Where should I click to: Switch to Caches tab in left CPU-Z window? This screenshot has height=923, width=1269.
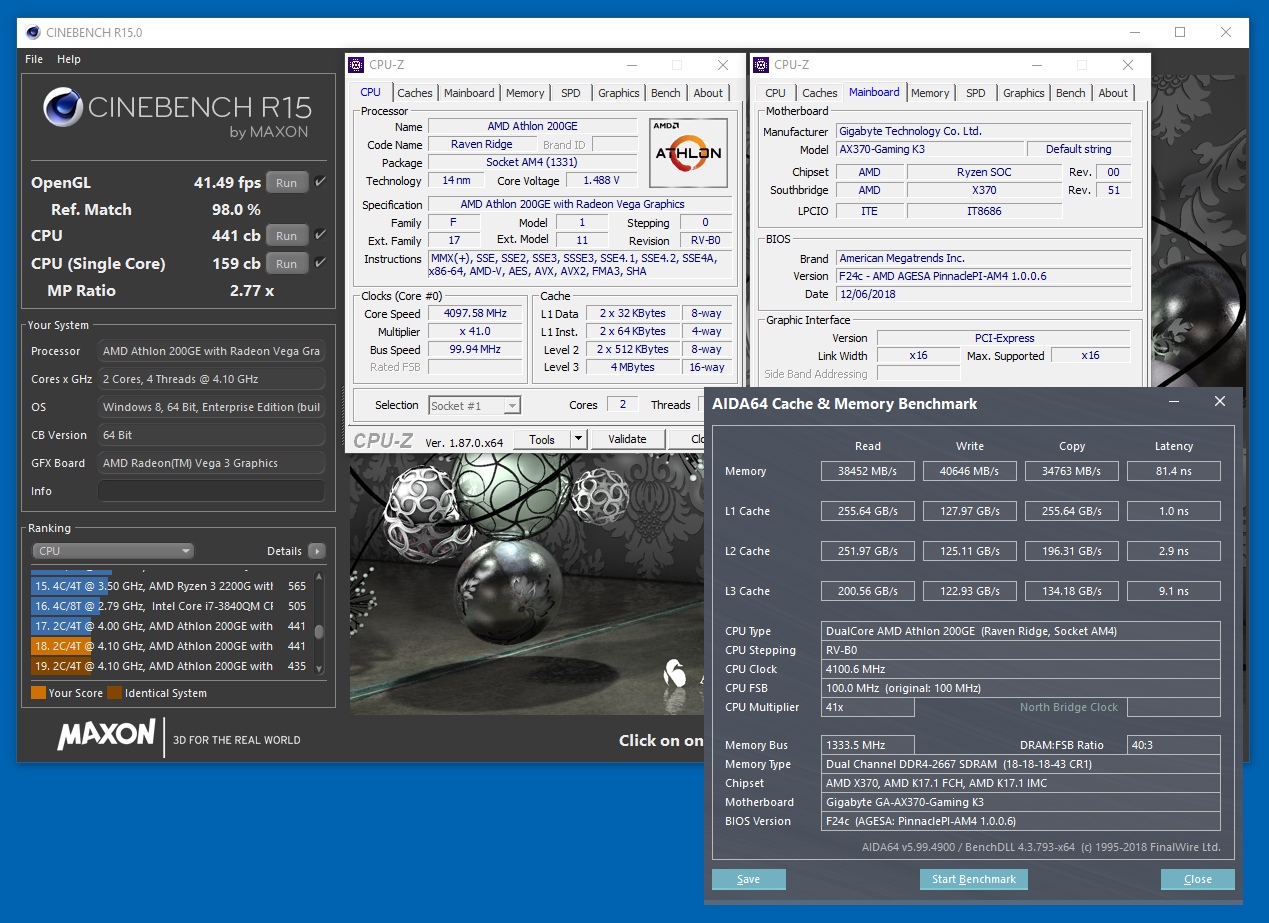pyautogui.click(x=415, y=93)
